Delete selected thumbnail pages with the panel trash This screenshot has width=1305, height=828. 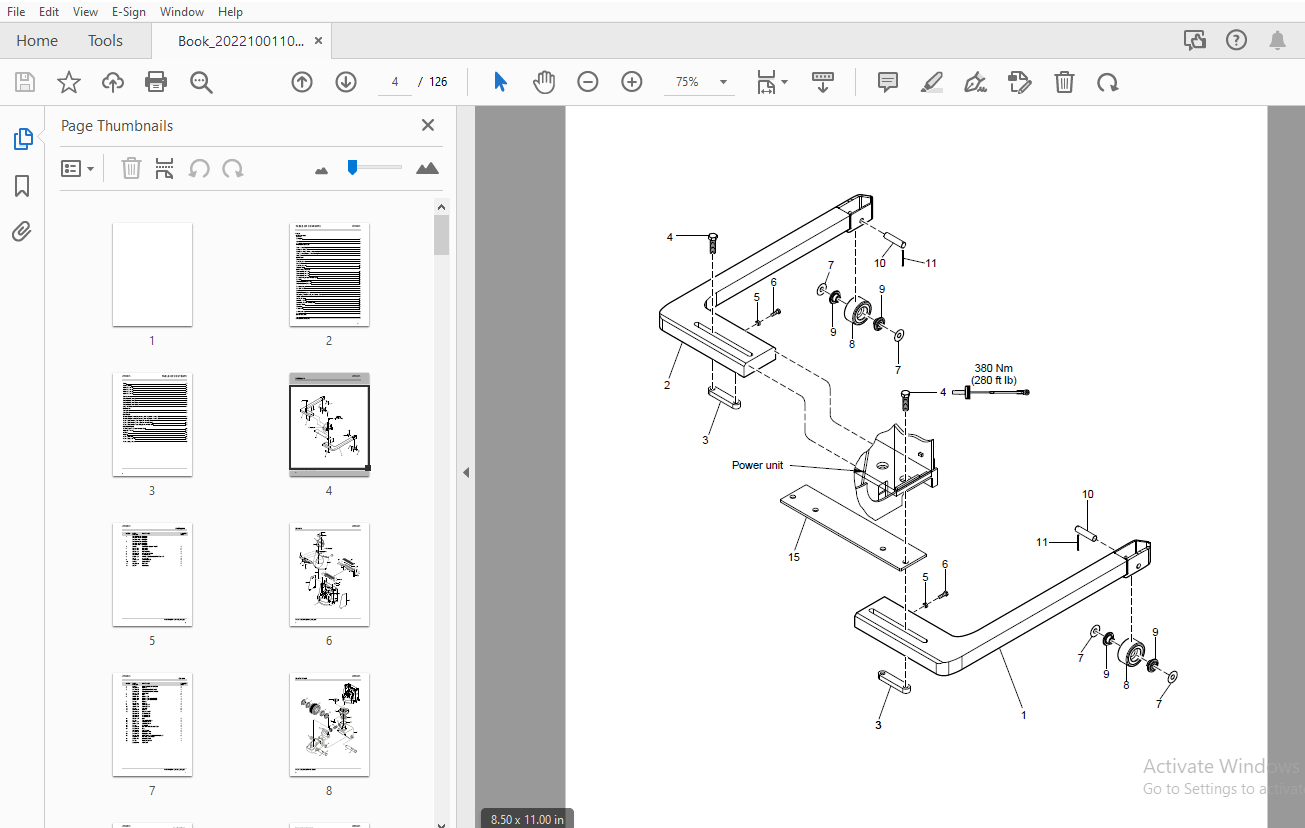tap(131, 168)
